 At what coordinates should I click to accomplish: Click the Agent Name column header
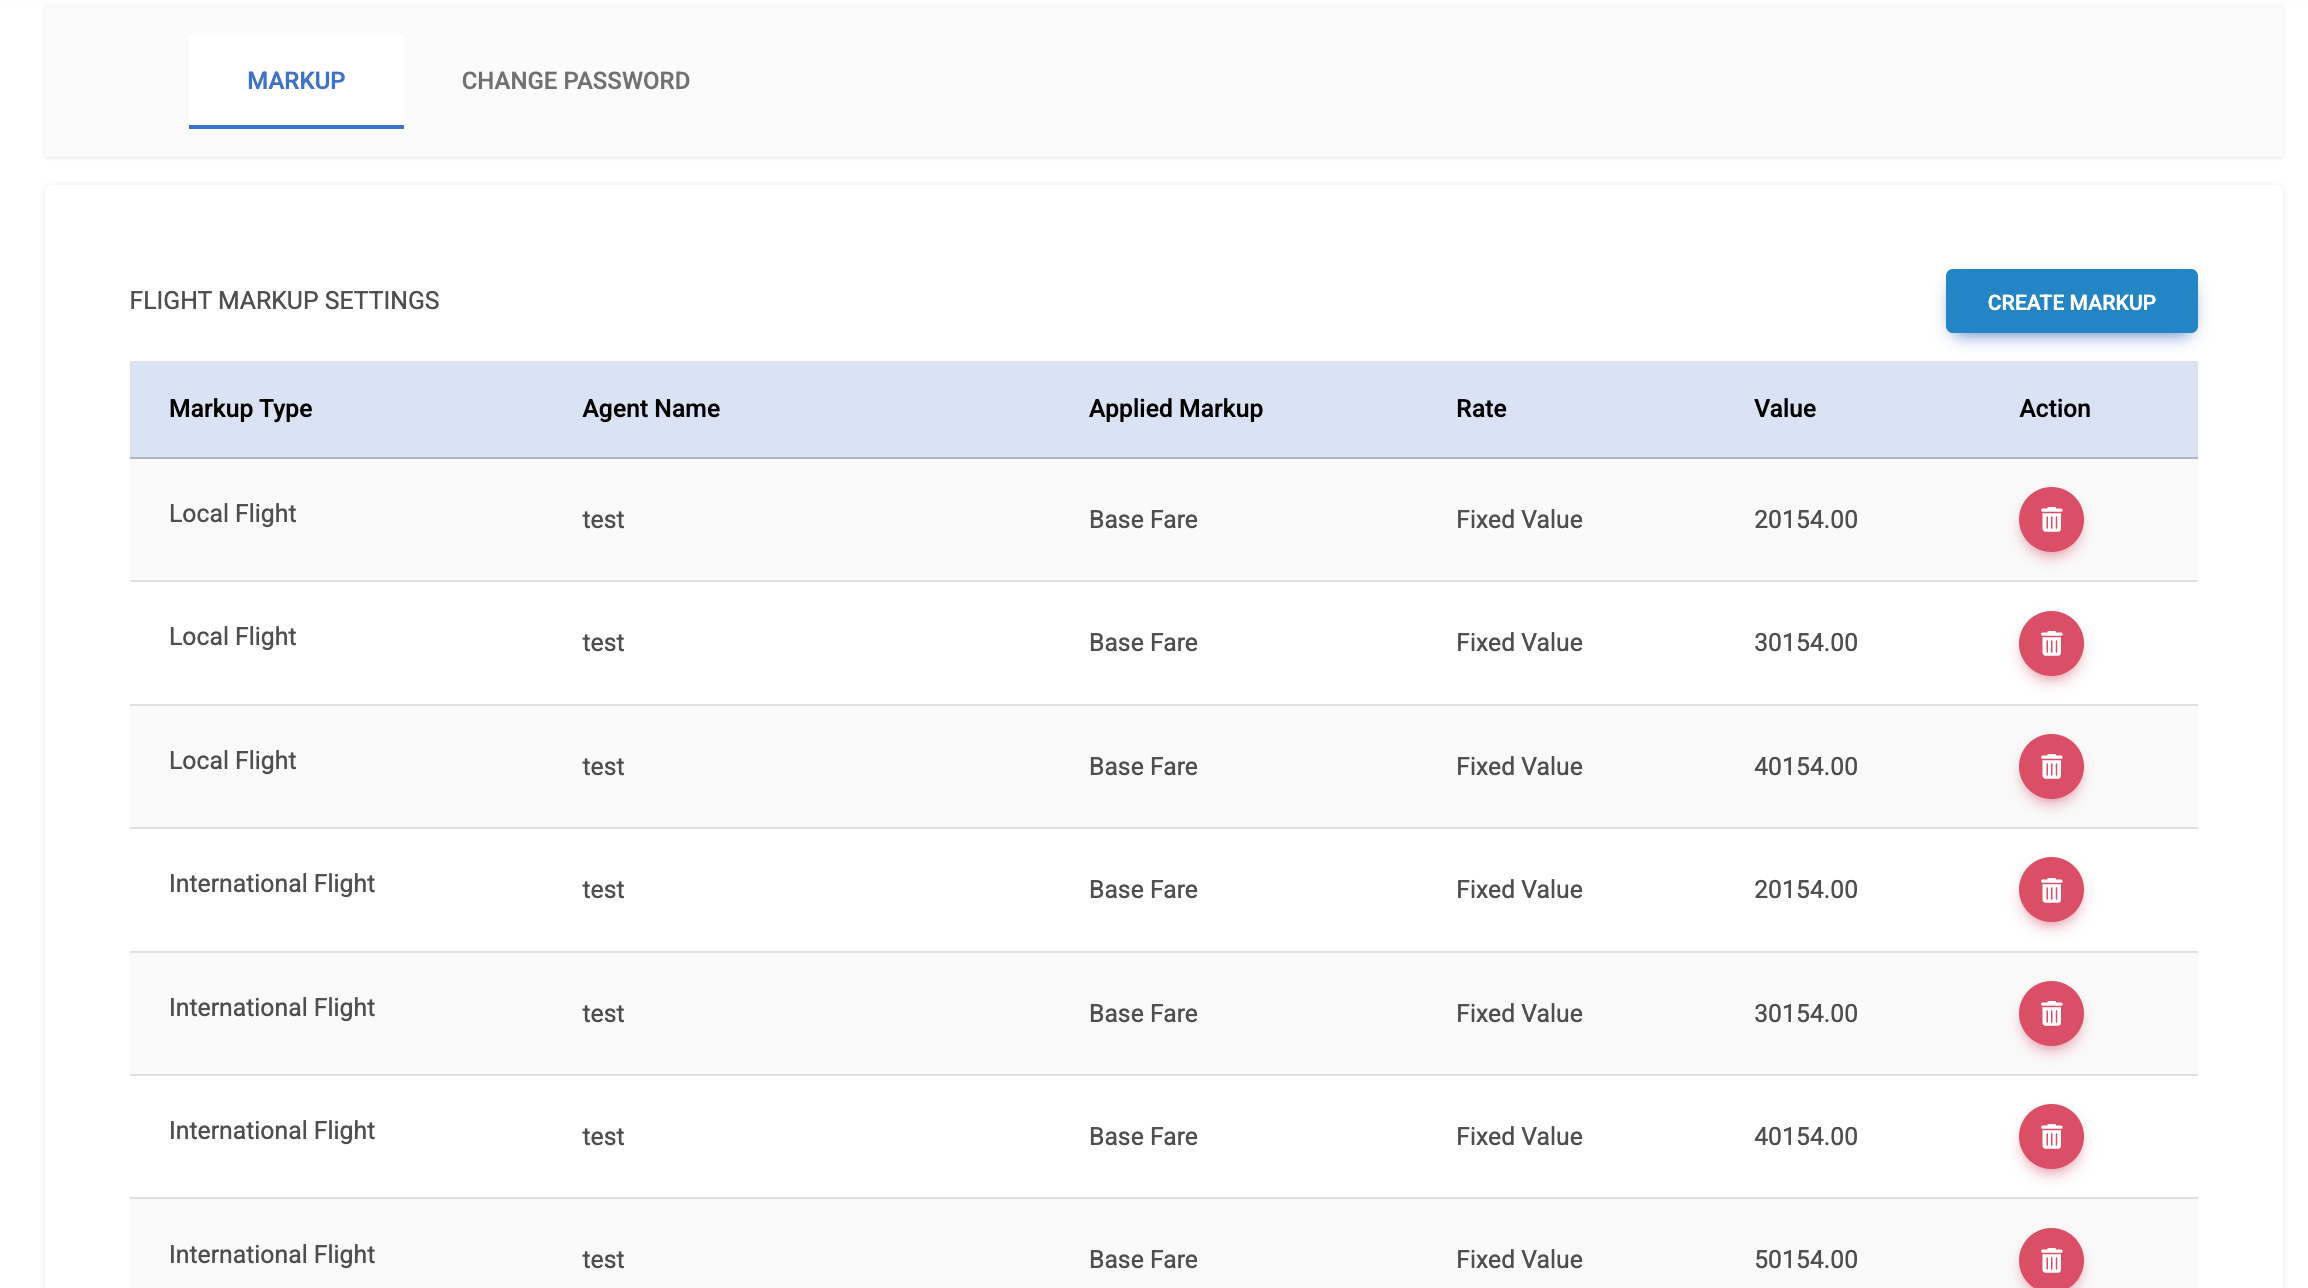[x=651, y=408]
